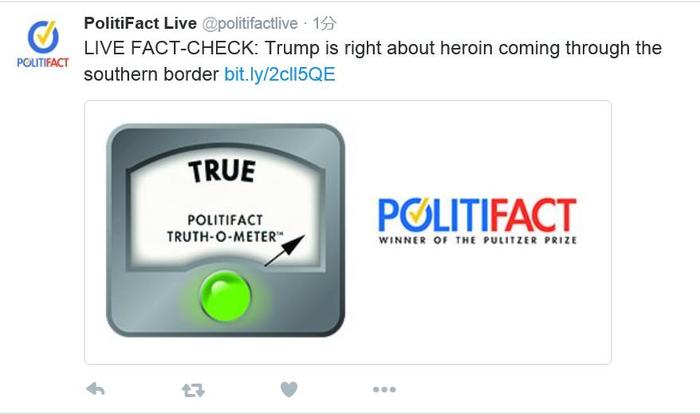Click the Winner of the Pulitzer Prize tagline
Image resolution: width=700 pixels, height=414 pixels.
477,240
